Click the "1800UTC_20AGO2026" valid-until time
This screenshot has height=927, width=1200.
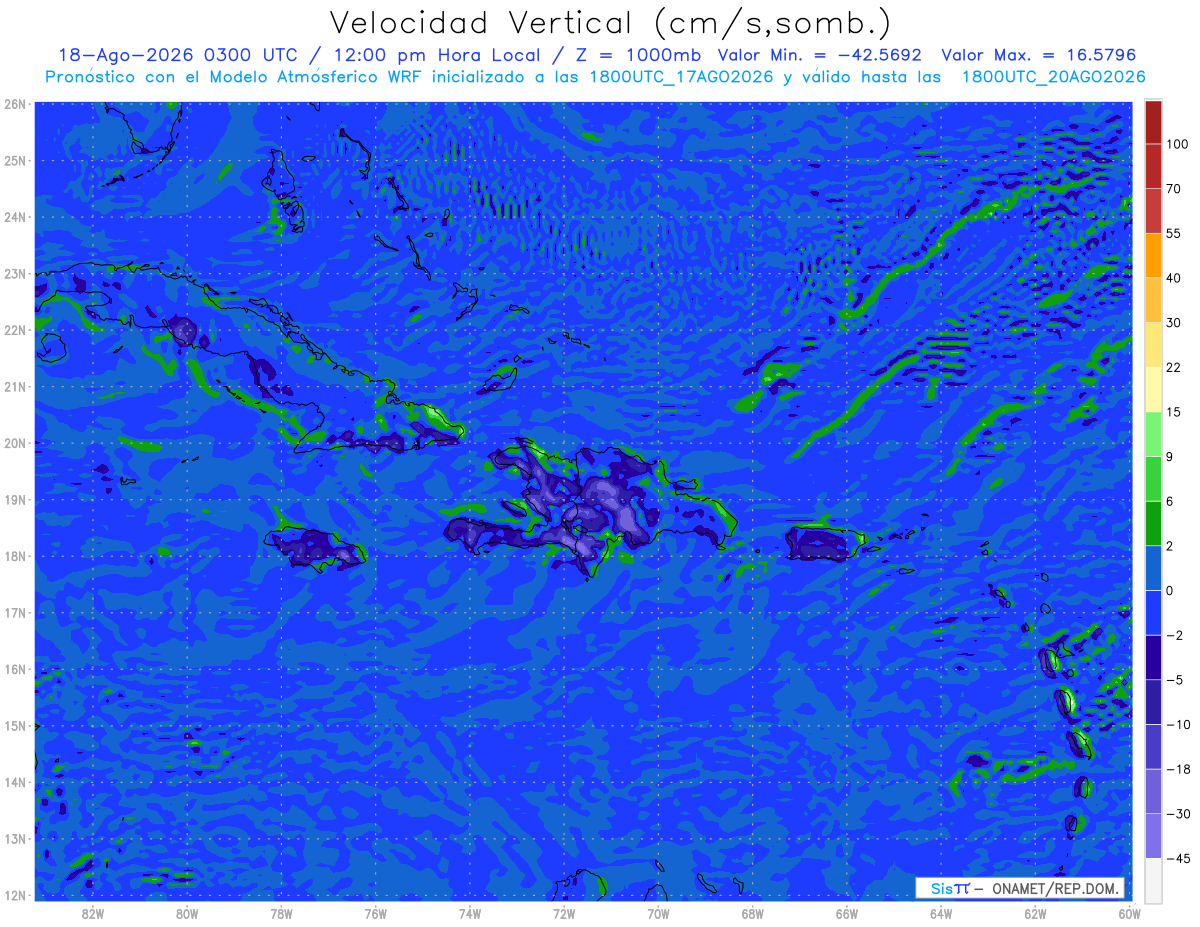pos(1053,77)
